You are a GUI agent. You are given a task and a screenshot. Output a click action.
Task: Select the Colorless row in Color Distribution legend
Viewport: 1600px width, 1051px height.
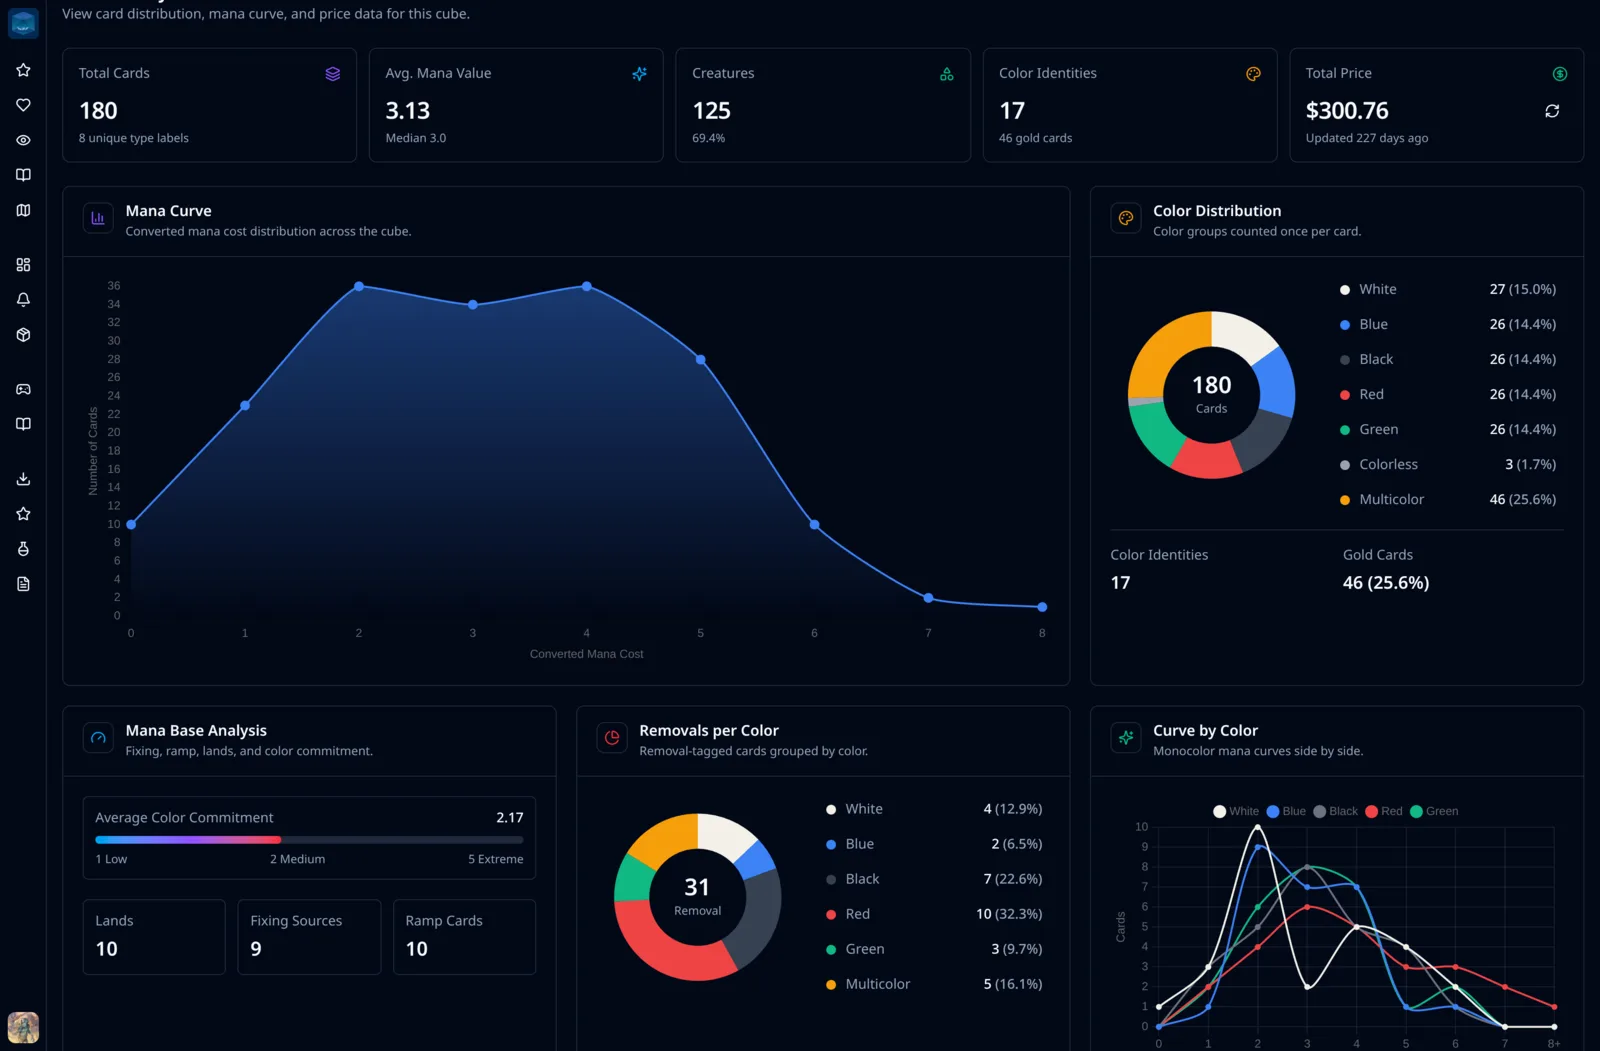pos(1448,464)
